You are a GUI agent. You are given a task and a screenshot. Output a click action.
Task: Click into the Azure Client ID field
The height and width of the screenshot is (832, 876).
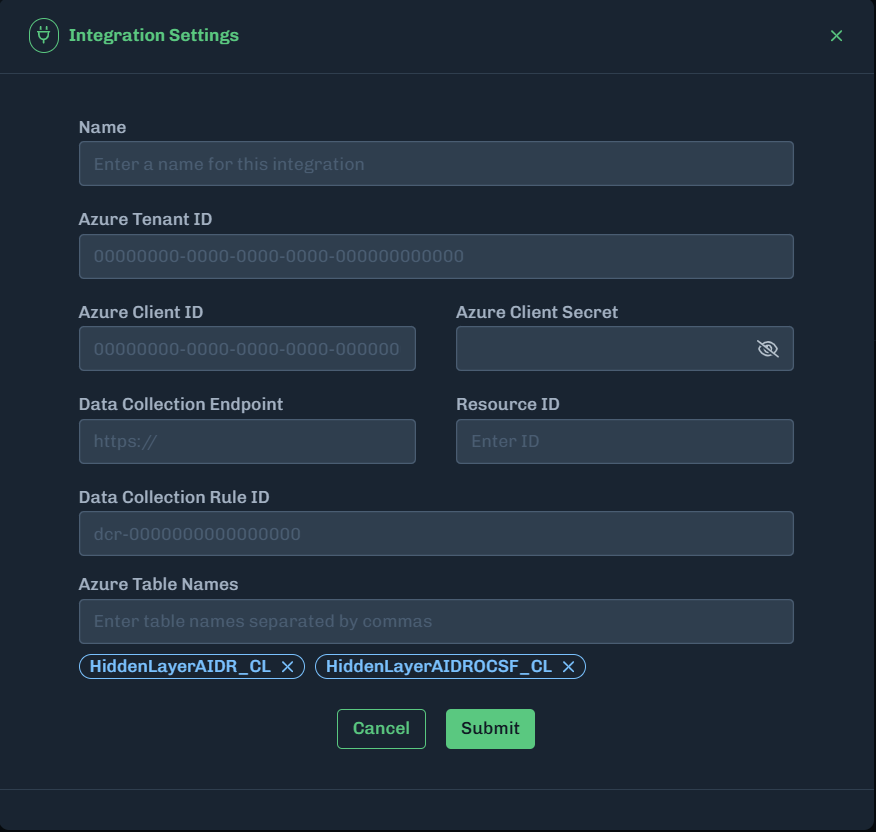coord(247,349)
